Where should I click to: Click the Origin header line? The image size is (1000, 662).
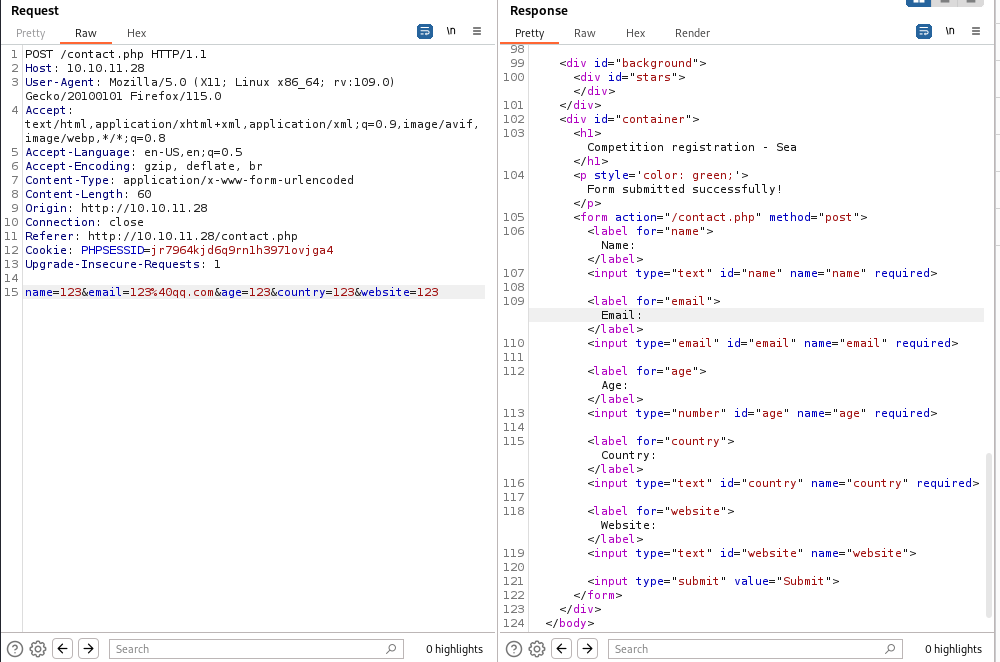(116, 208)
